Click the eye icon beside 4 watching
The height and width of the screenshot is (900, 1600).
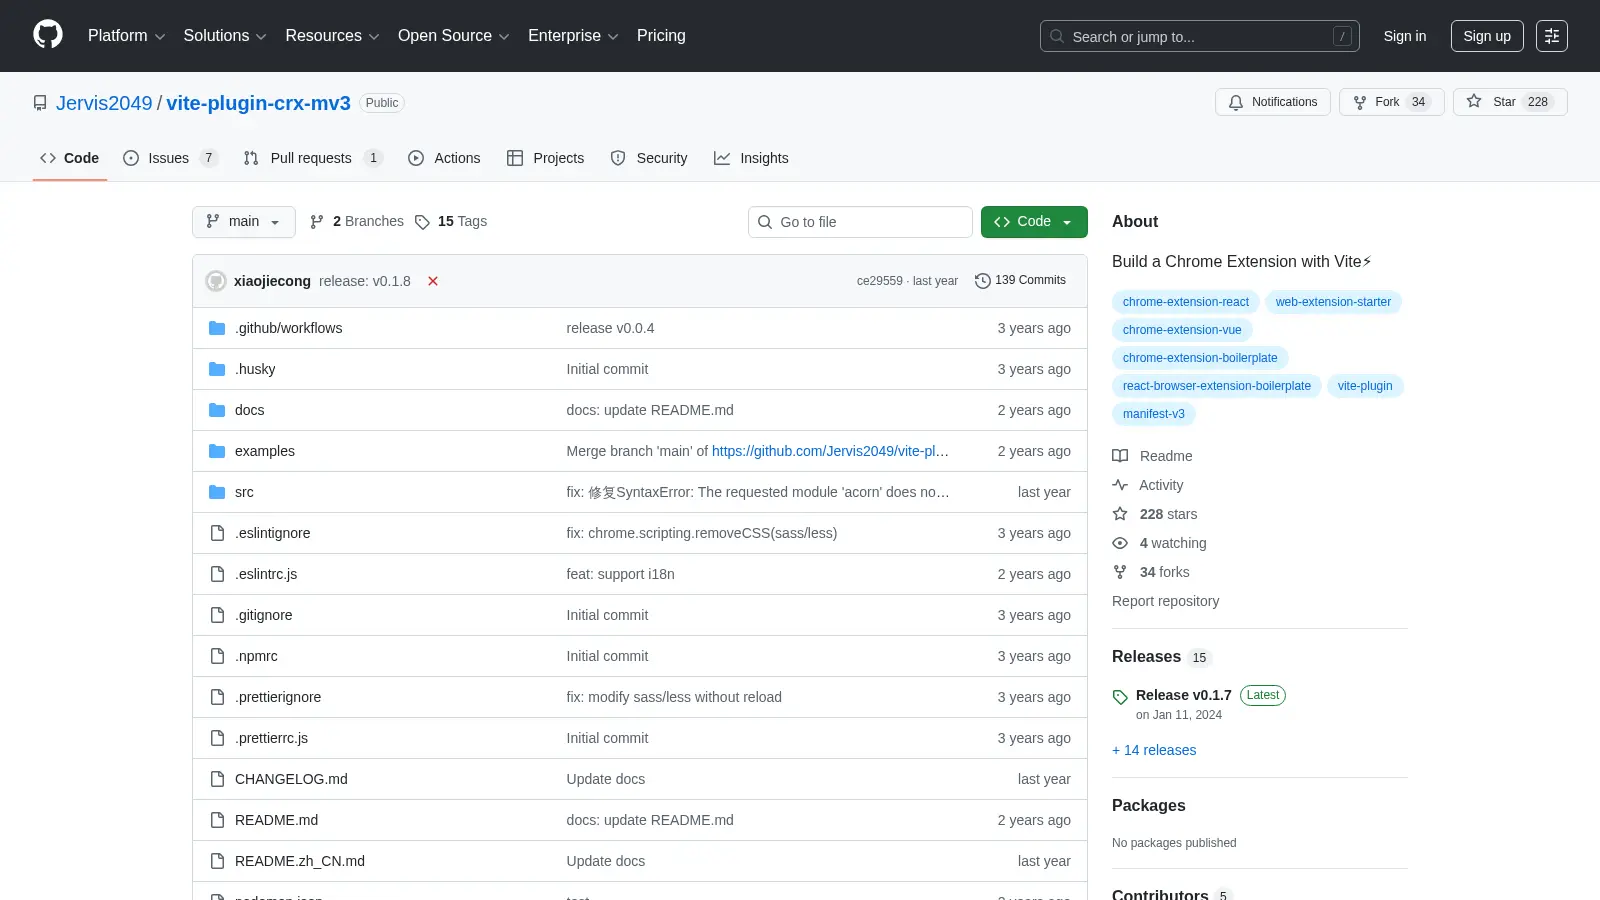pos(1120,543)
